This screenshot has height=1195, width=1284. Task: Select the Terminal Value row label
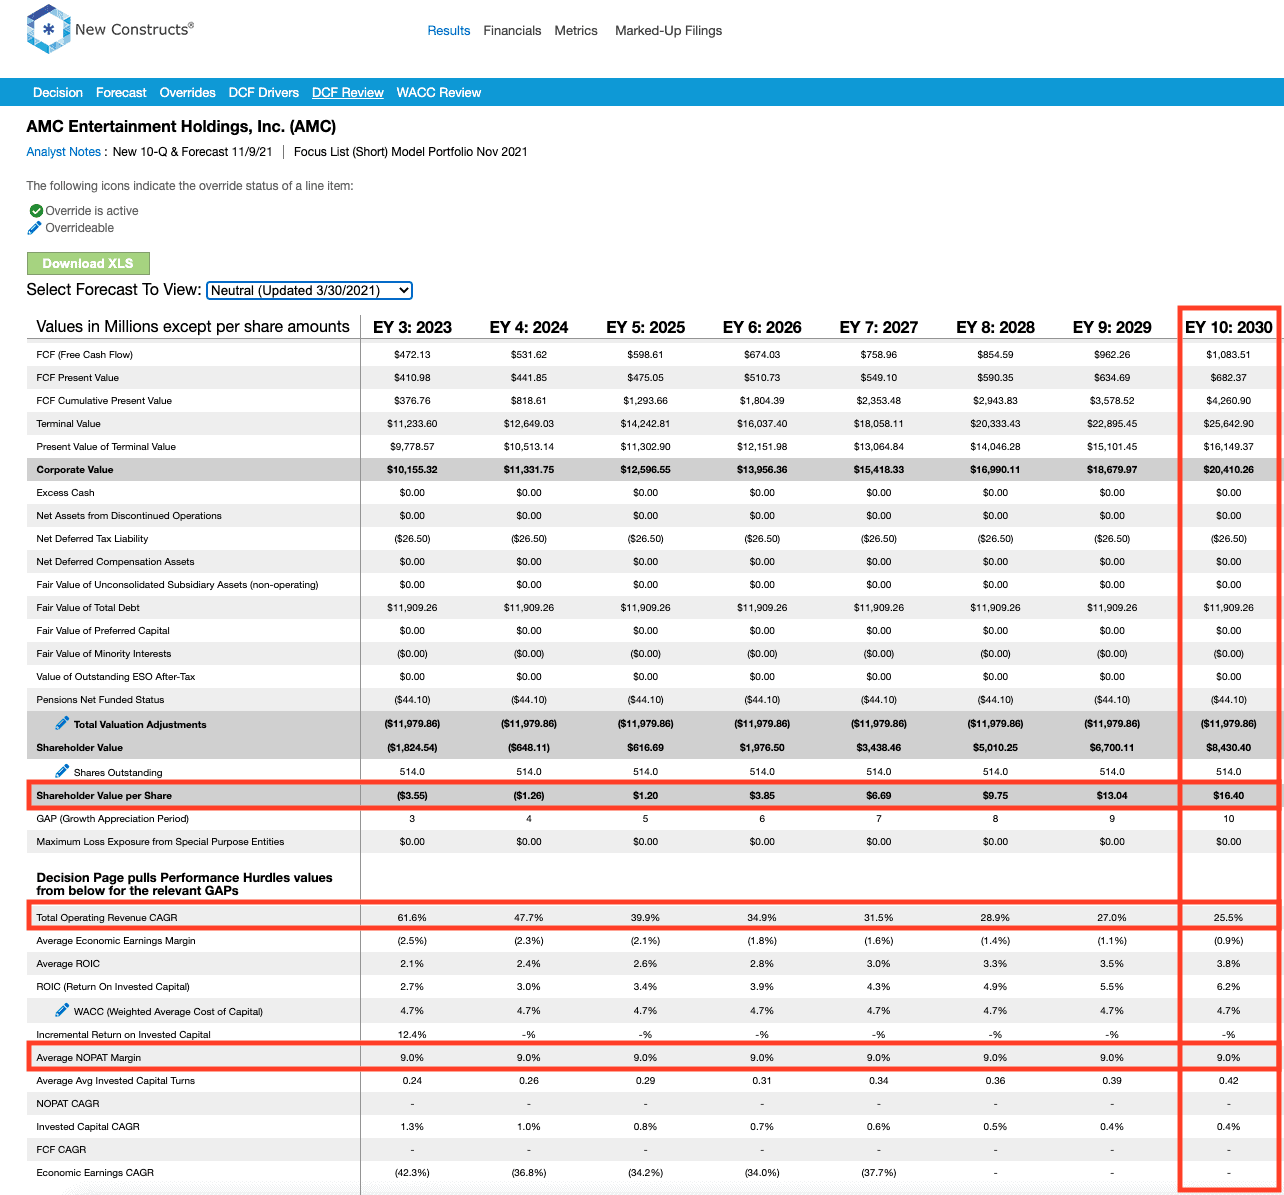click(x=68, y=423)
